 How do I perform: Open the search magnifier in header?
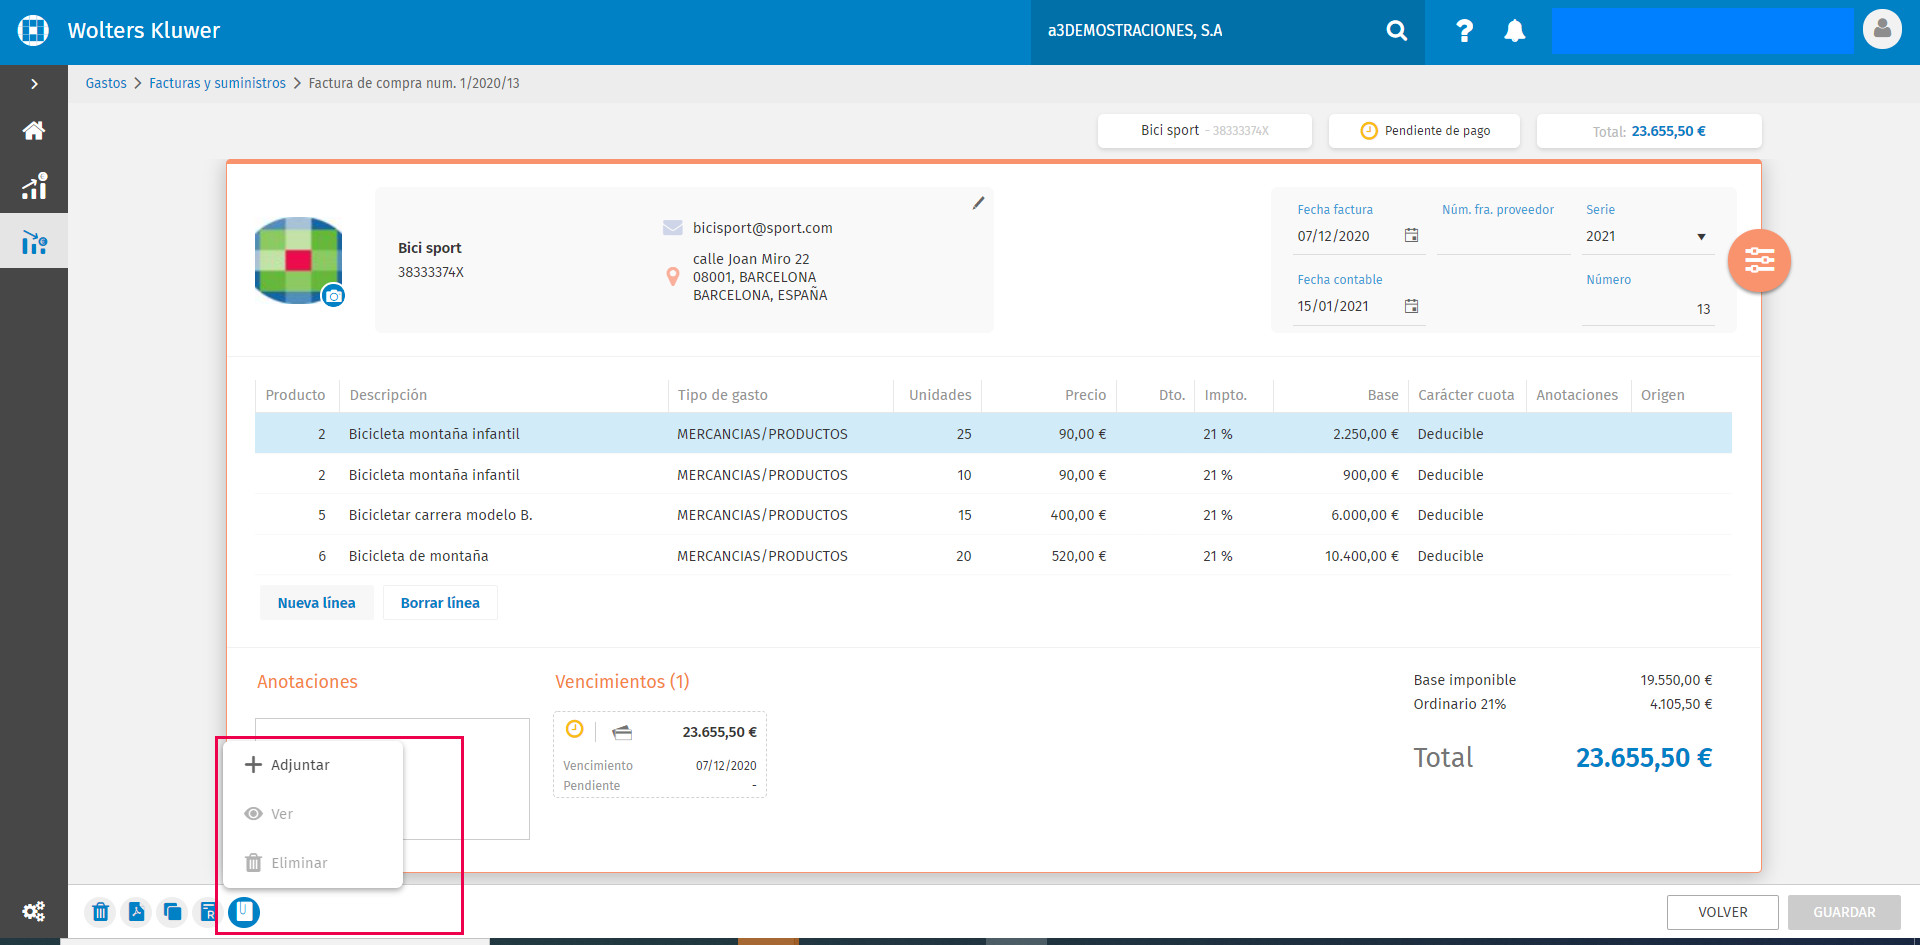click(1396, 31)
